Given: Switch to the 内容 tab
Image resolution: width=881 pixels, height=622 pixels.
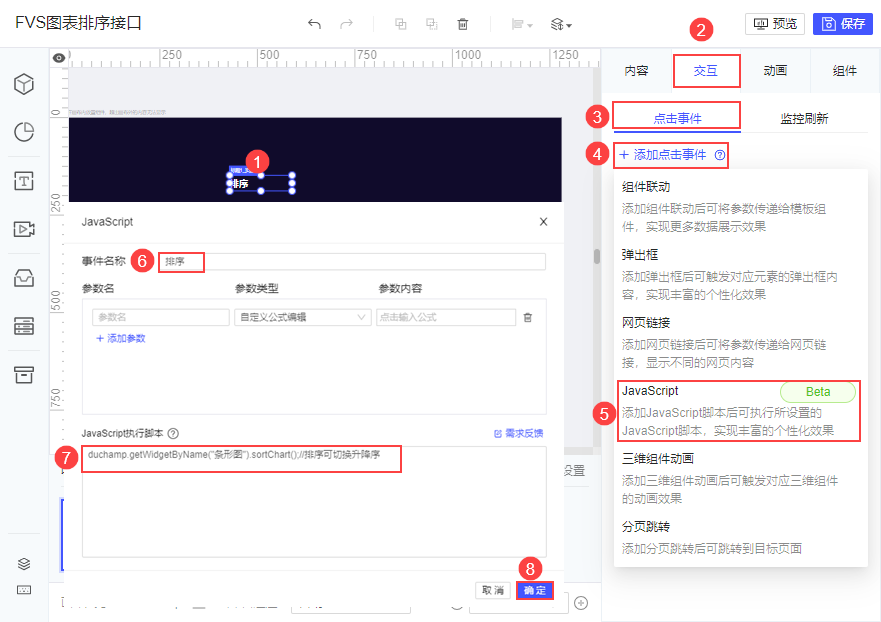Looking at the screenshot, I should pyautogui.click(x=637, y=71).
